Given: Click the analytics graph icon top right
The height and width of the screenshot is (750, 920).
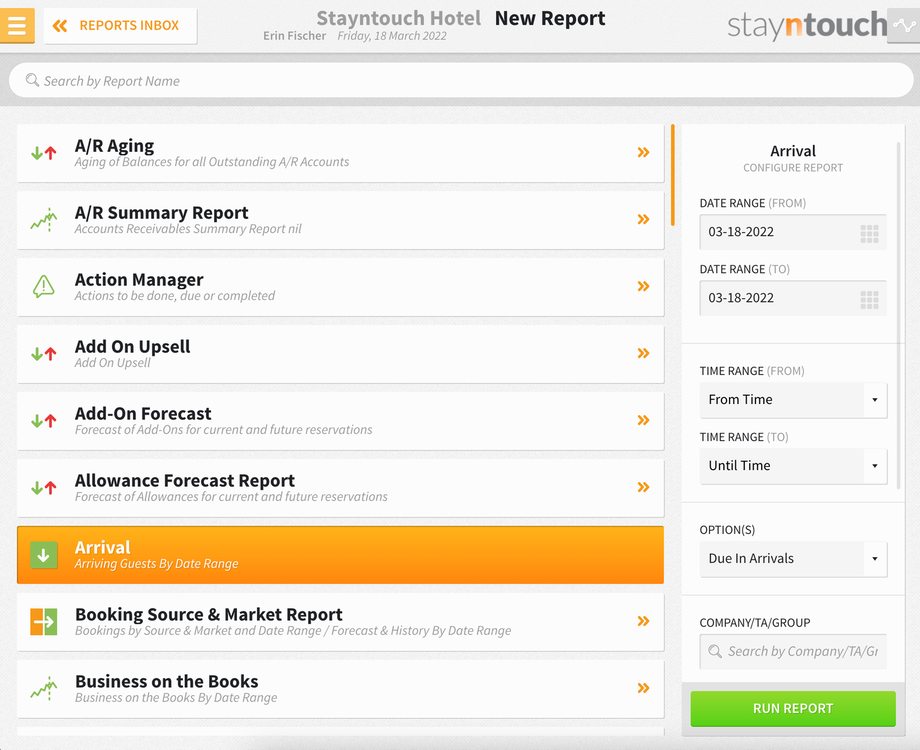Looking at the screenshot, I should (904, 25).
